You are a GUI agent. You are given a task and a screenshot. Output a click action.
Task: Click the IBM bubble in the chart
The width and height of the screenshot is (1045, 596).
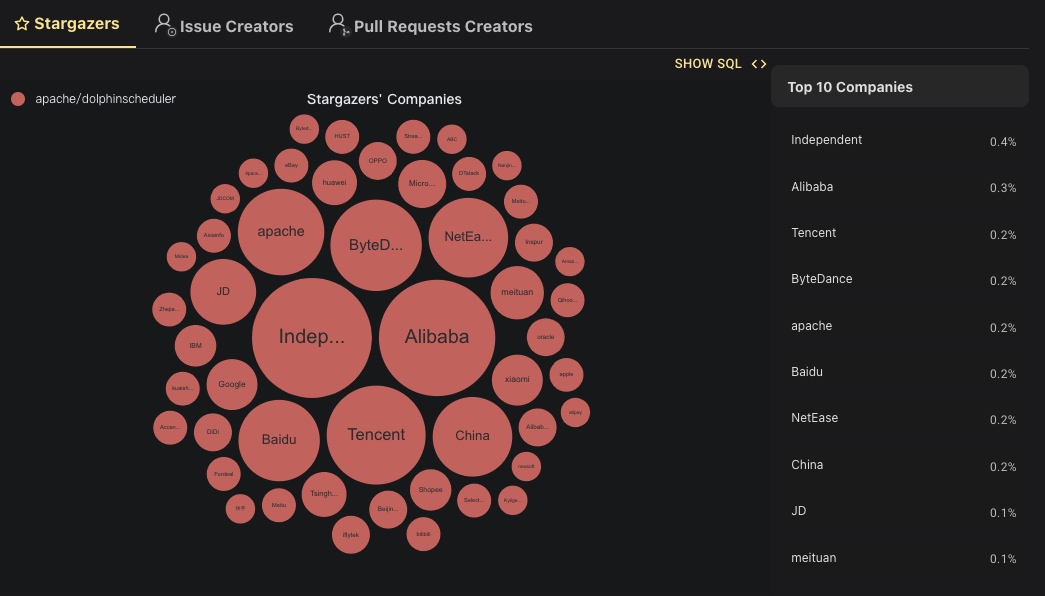[x=195, y=346]
